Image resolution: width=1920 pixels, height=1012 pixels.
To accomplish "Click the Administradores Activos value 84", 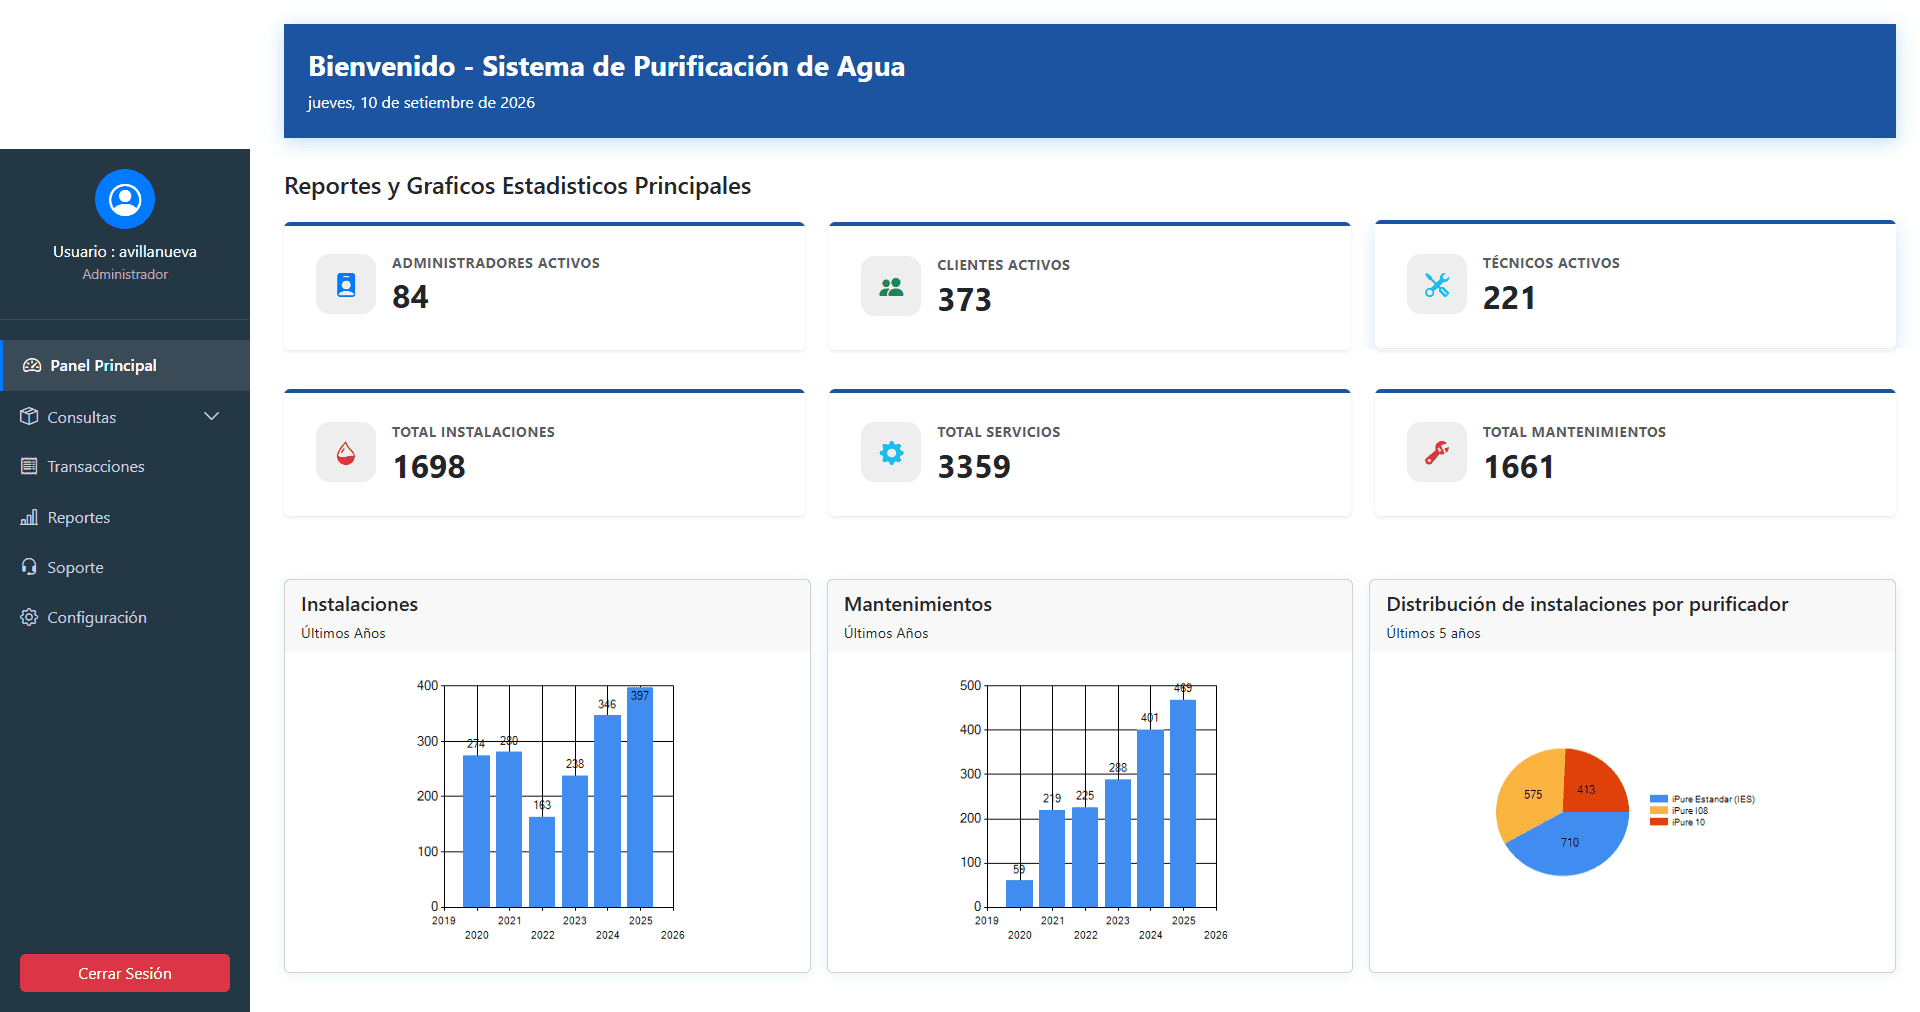I will tap(410, 297).
